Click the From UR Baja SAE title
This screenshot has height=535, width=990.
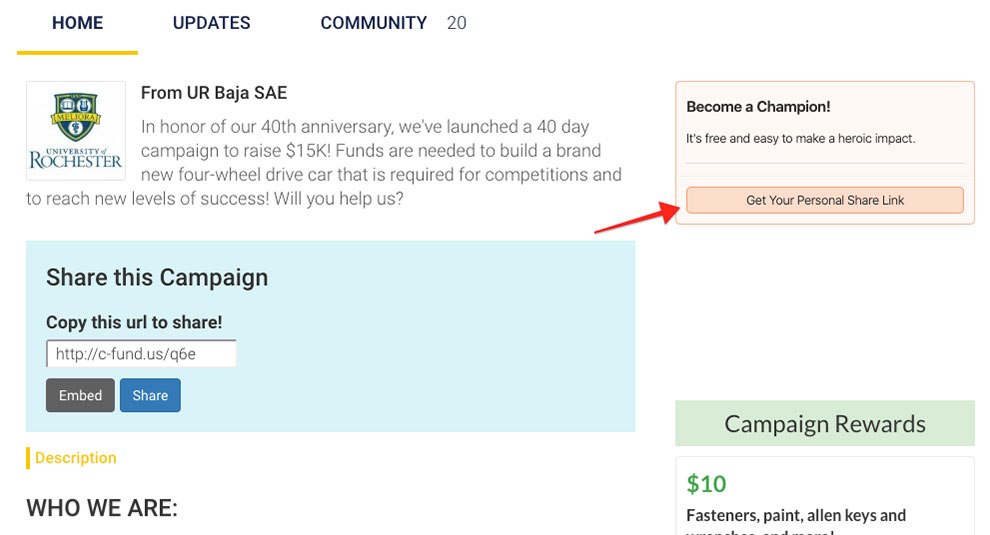[214, 93]
